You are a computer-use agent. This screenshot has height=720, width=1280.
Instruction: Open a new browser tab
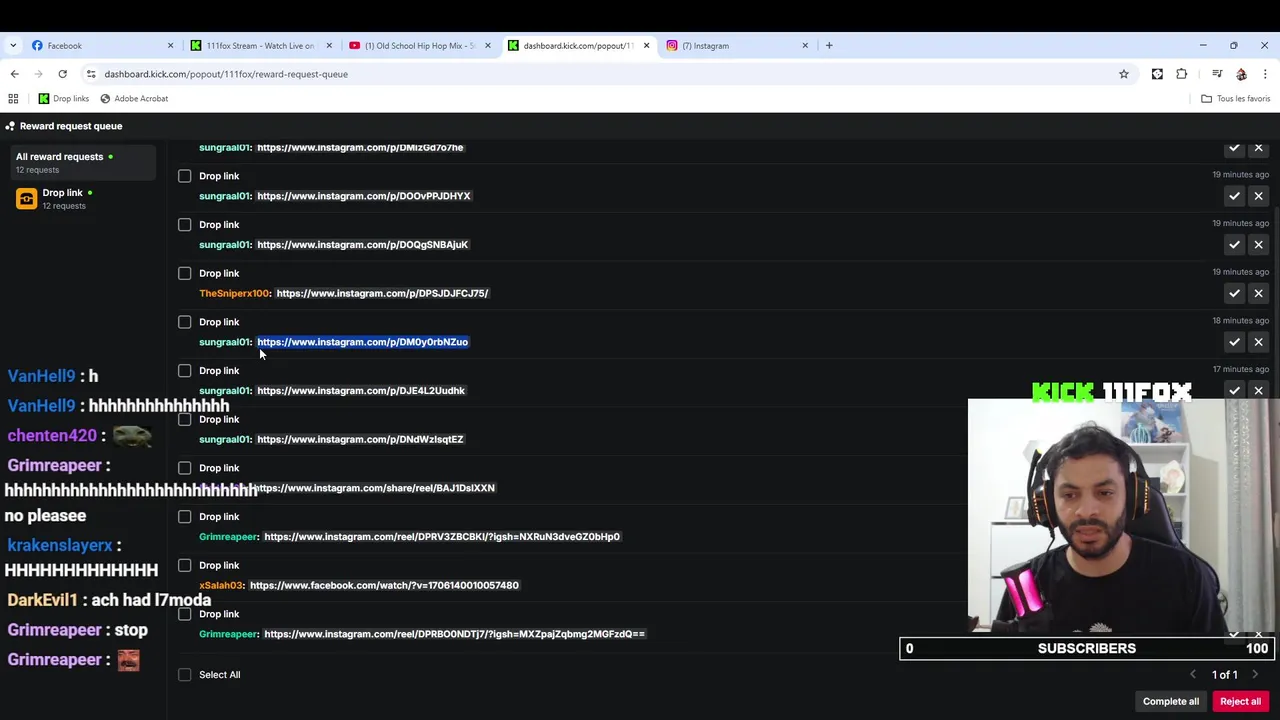click(829, 45)
